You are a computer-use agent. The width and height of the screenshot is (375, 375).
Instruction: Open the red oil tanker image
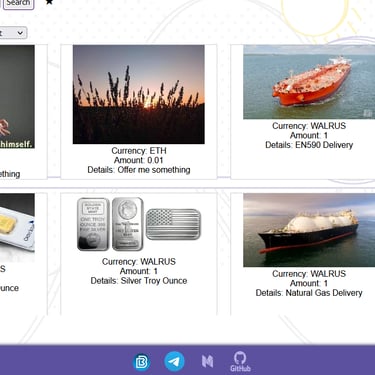[x=309, y=82]
